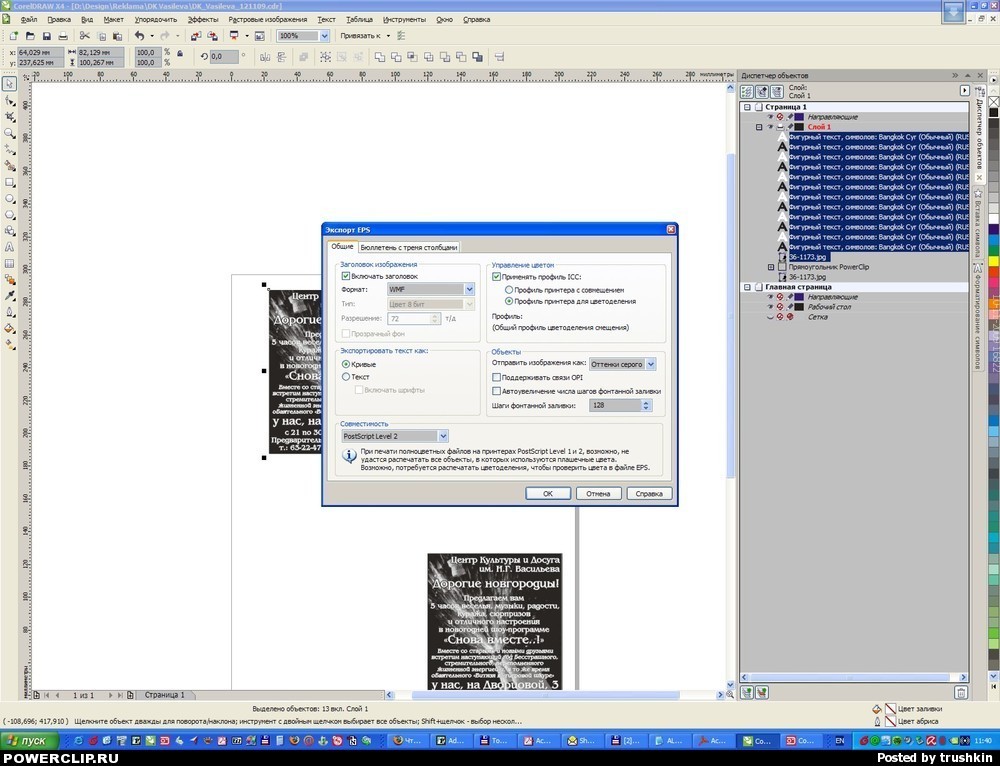Pick the yellow swatch in the color palette
1000x766 pixels.
(x=993, y=260)
